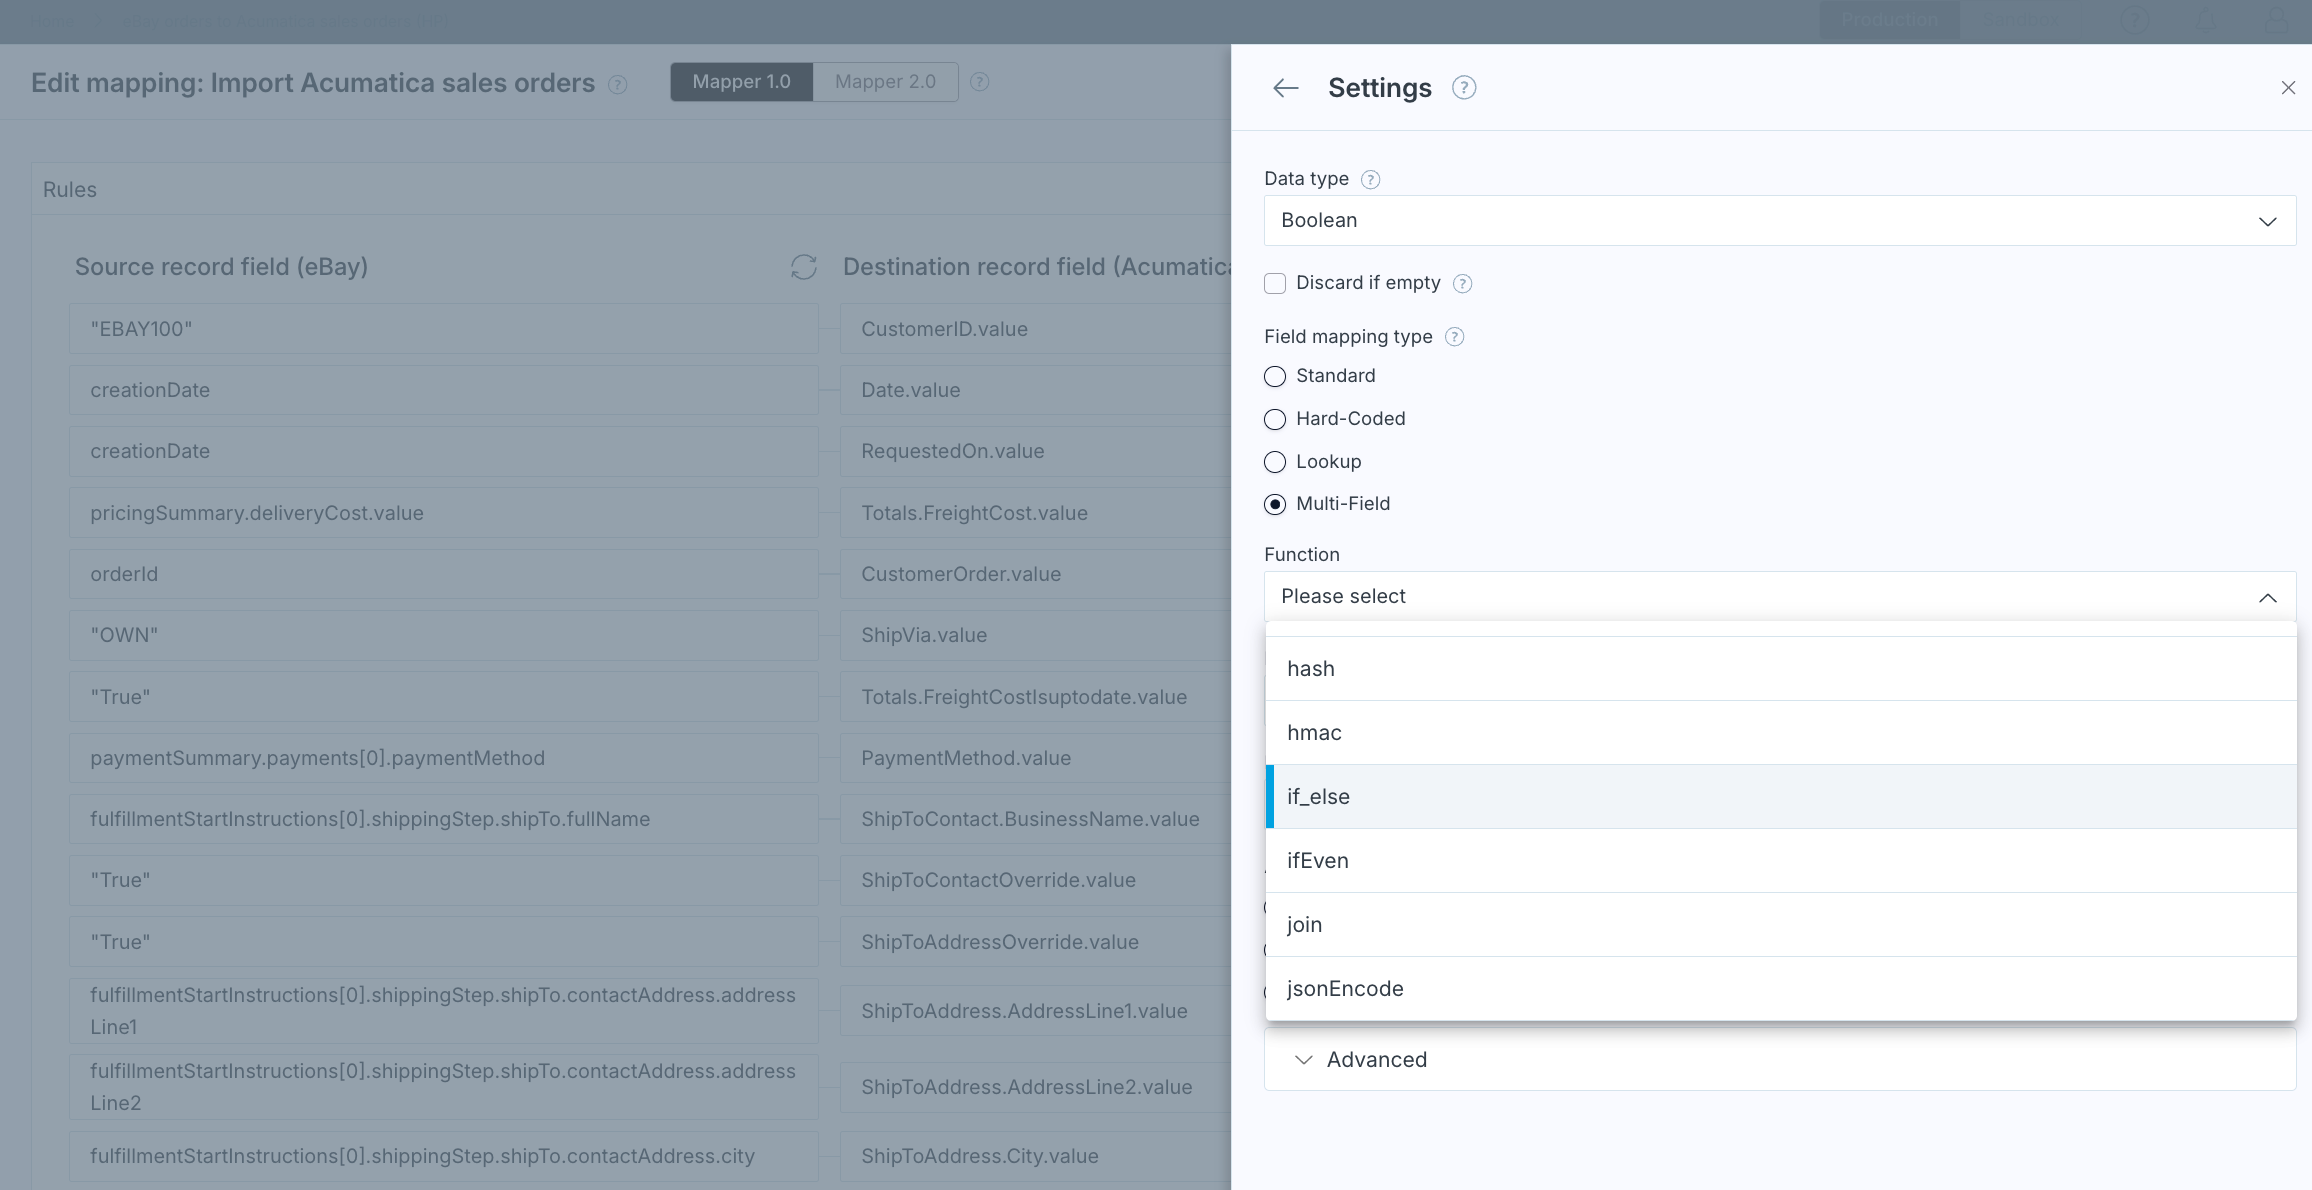Choose ifEven from function list
This screenshot has height=1190, width=2312.
click(x=1781, y=861)
